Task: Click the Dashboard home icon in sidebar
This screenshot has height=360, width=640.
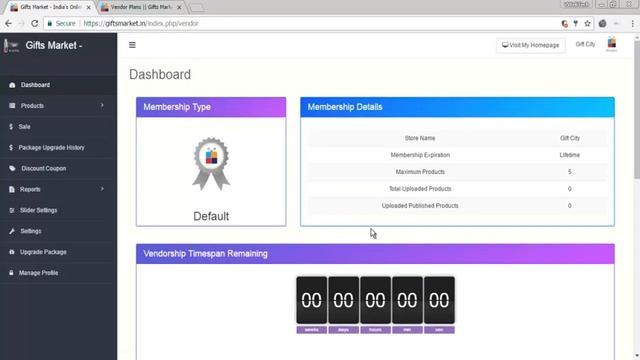Action: click(12, 85)
